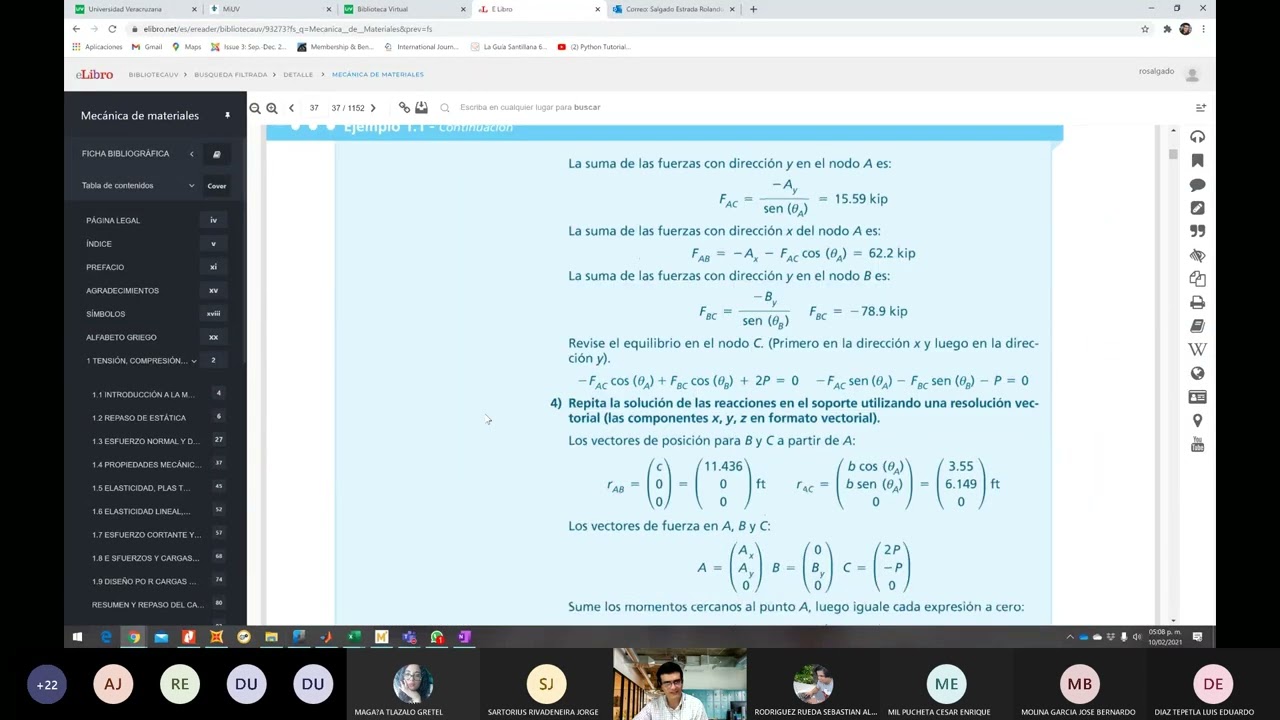Click the download chapter icon
The height and width of the screenshot is (720, 1280).
(x=421, y=107)
